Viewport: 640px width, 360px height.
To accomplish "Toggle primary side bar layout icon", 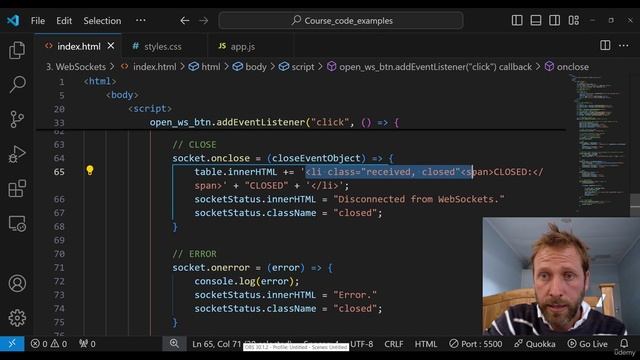I will click(x=517, y=20).
